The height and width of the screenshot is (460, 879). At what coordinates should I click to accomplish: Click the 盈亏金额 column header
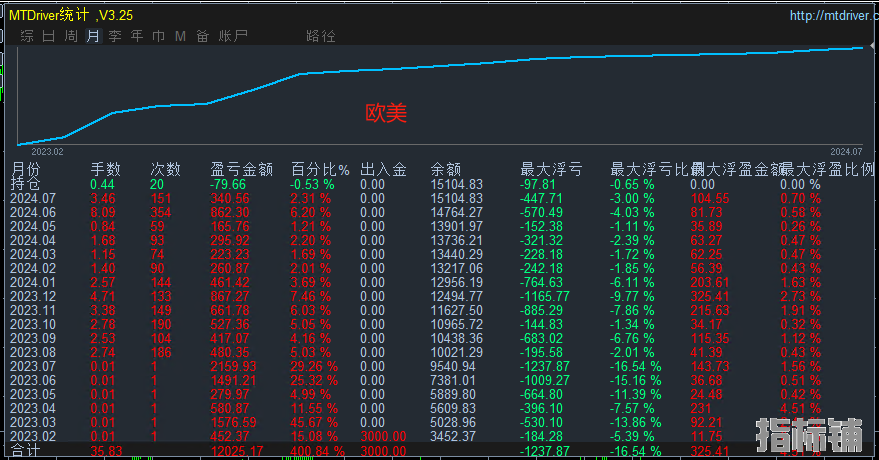point(241,170)
